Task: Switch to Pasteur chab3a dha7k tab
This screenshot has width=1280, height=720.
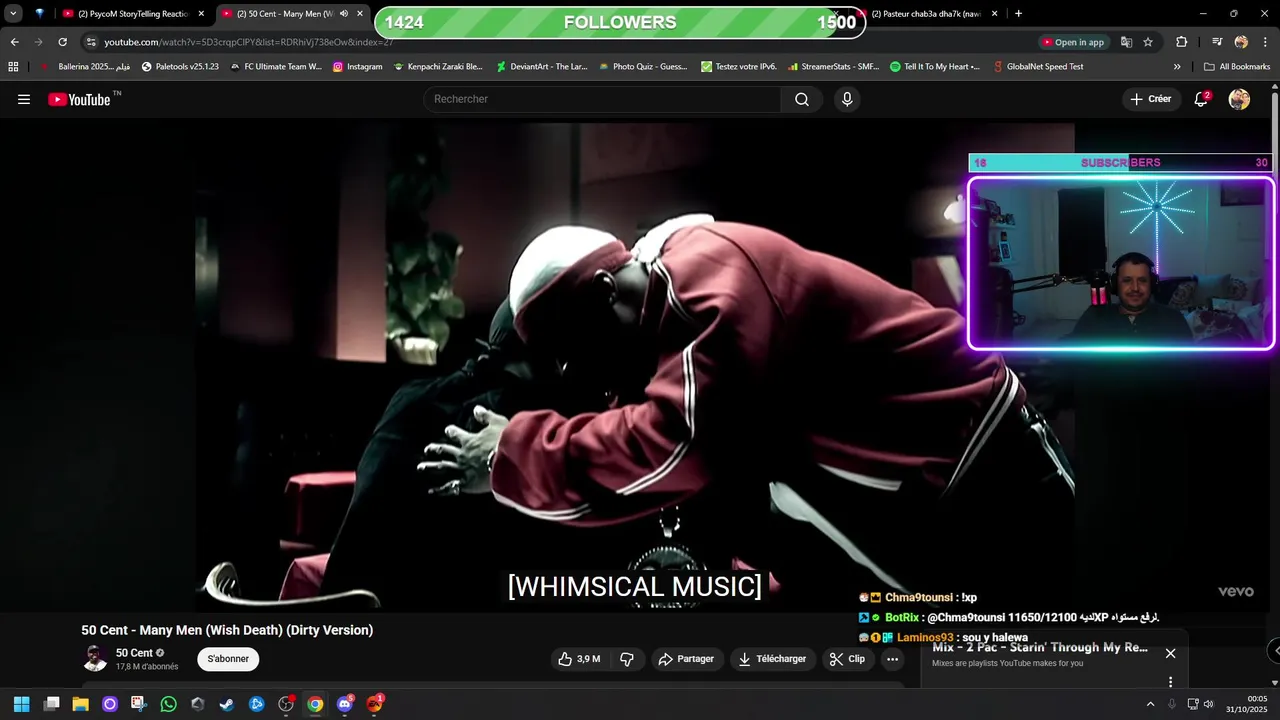Action: click(925, 14)
